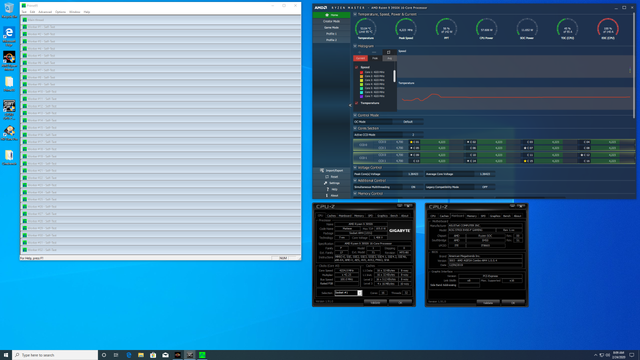Open Help in Ryzen Master sidebar
Viewport: 640px width, 360px height.
[331, 189]
